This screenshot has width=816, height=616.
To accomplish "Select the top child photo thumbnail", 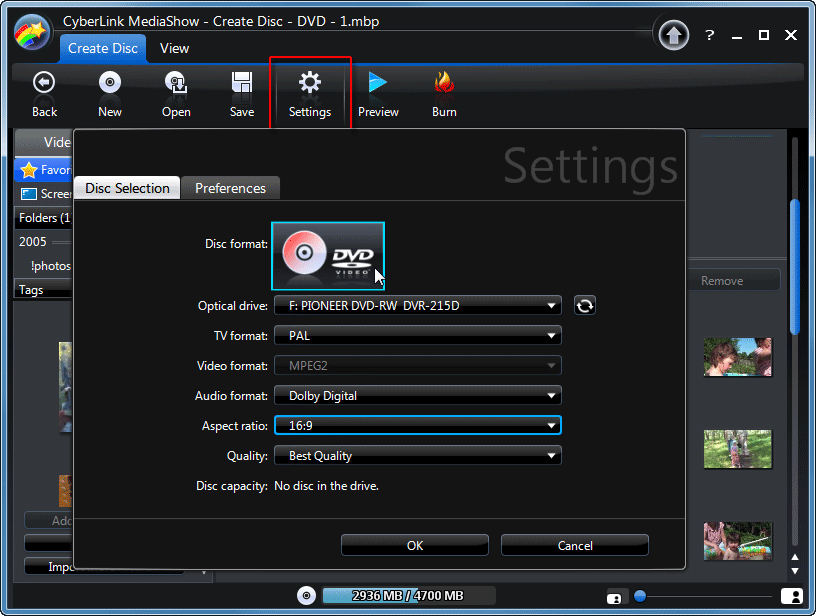I will (x=737, y=357).
